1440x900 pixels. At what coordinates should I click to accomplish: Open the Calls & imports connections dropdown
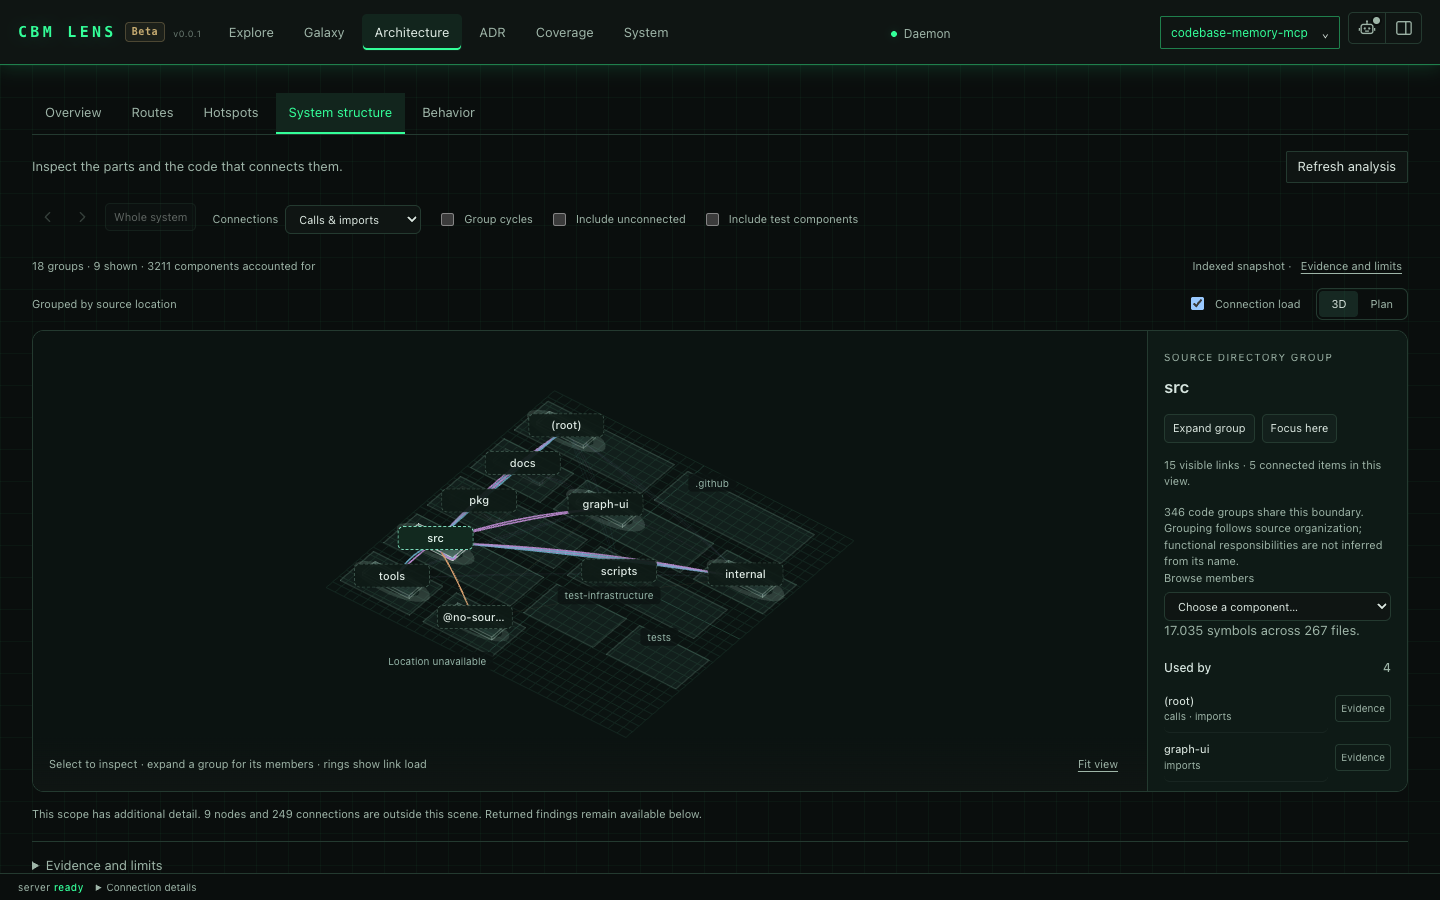[x=353, y=219]
